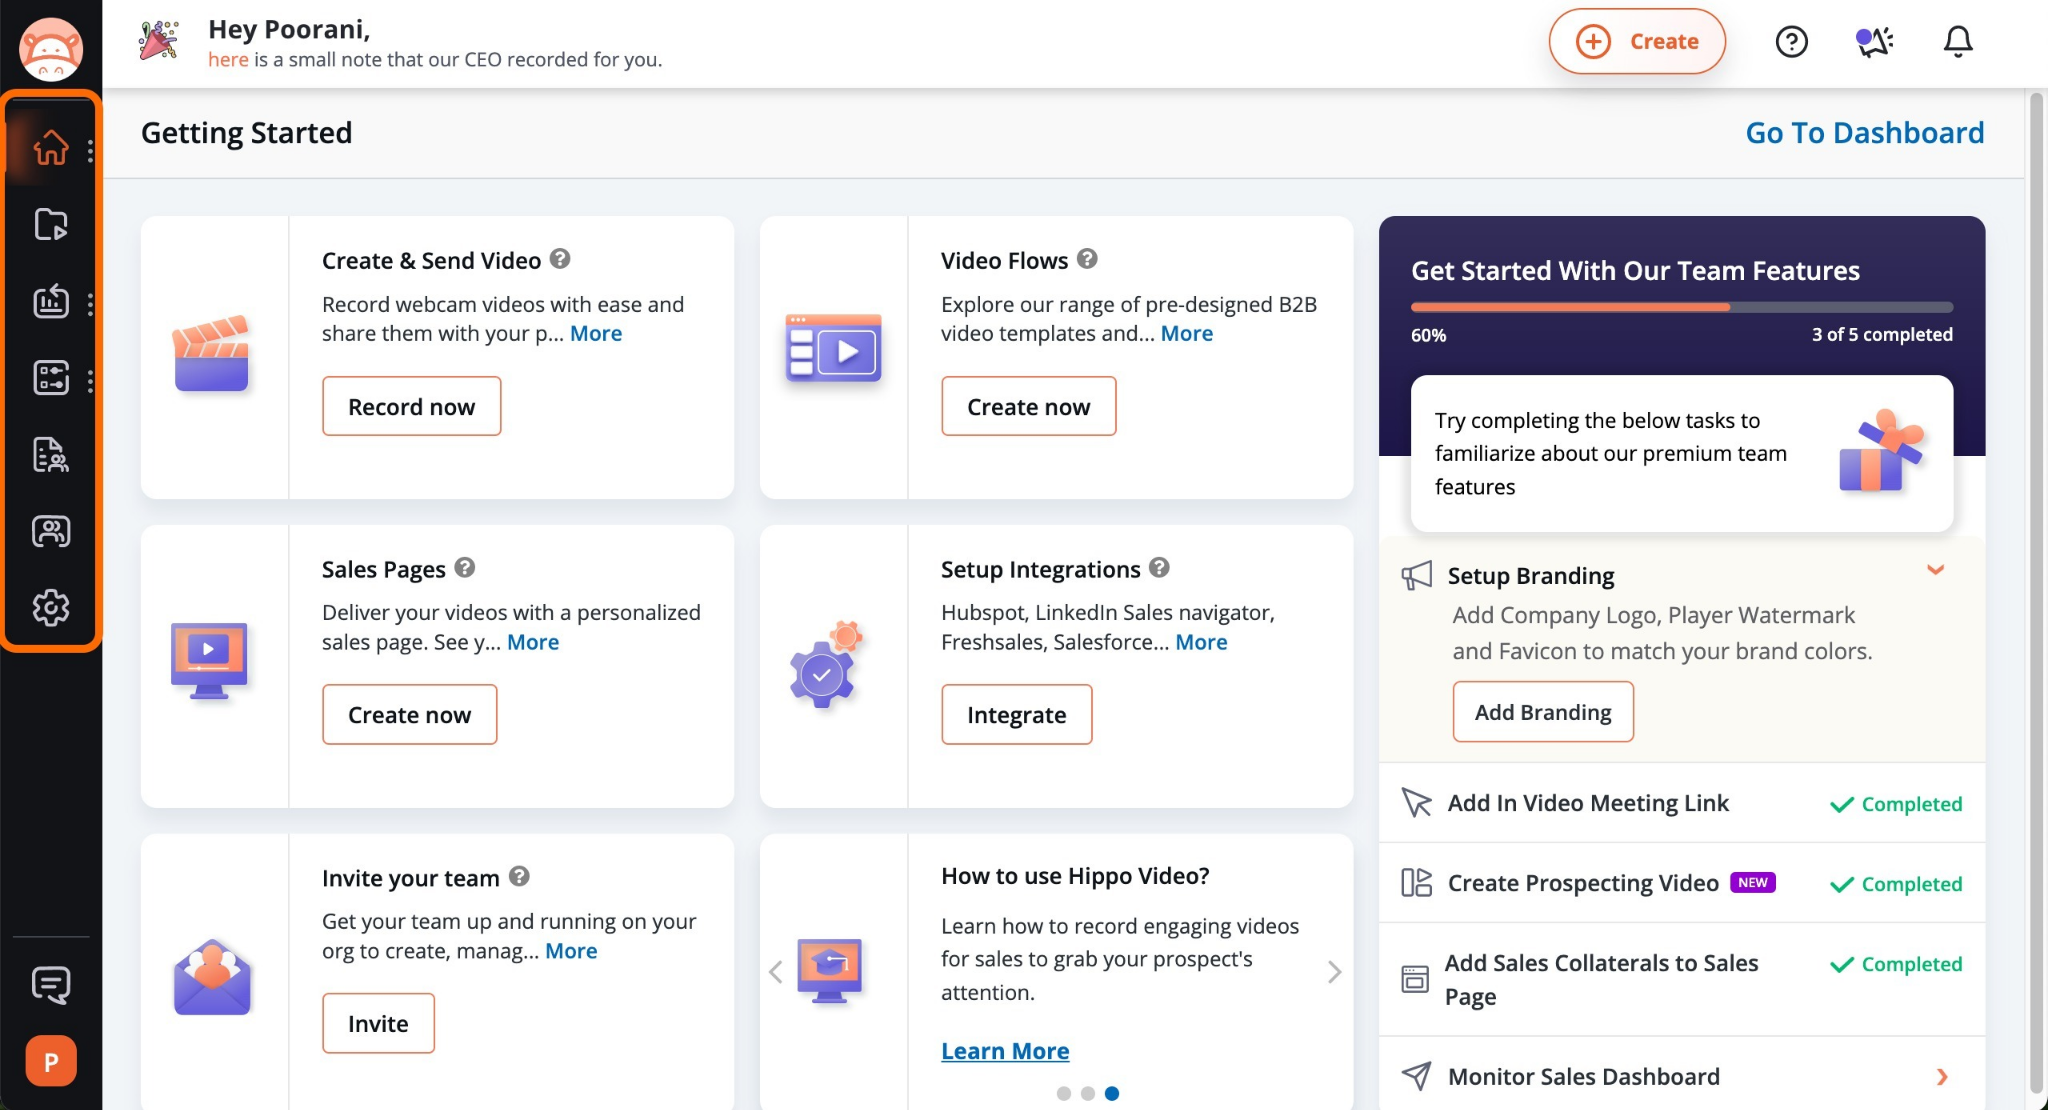Click the graduation monitor icon in tutorial card
The height and width of the screenshot is (1110, 2048).
click(830, 970)
